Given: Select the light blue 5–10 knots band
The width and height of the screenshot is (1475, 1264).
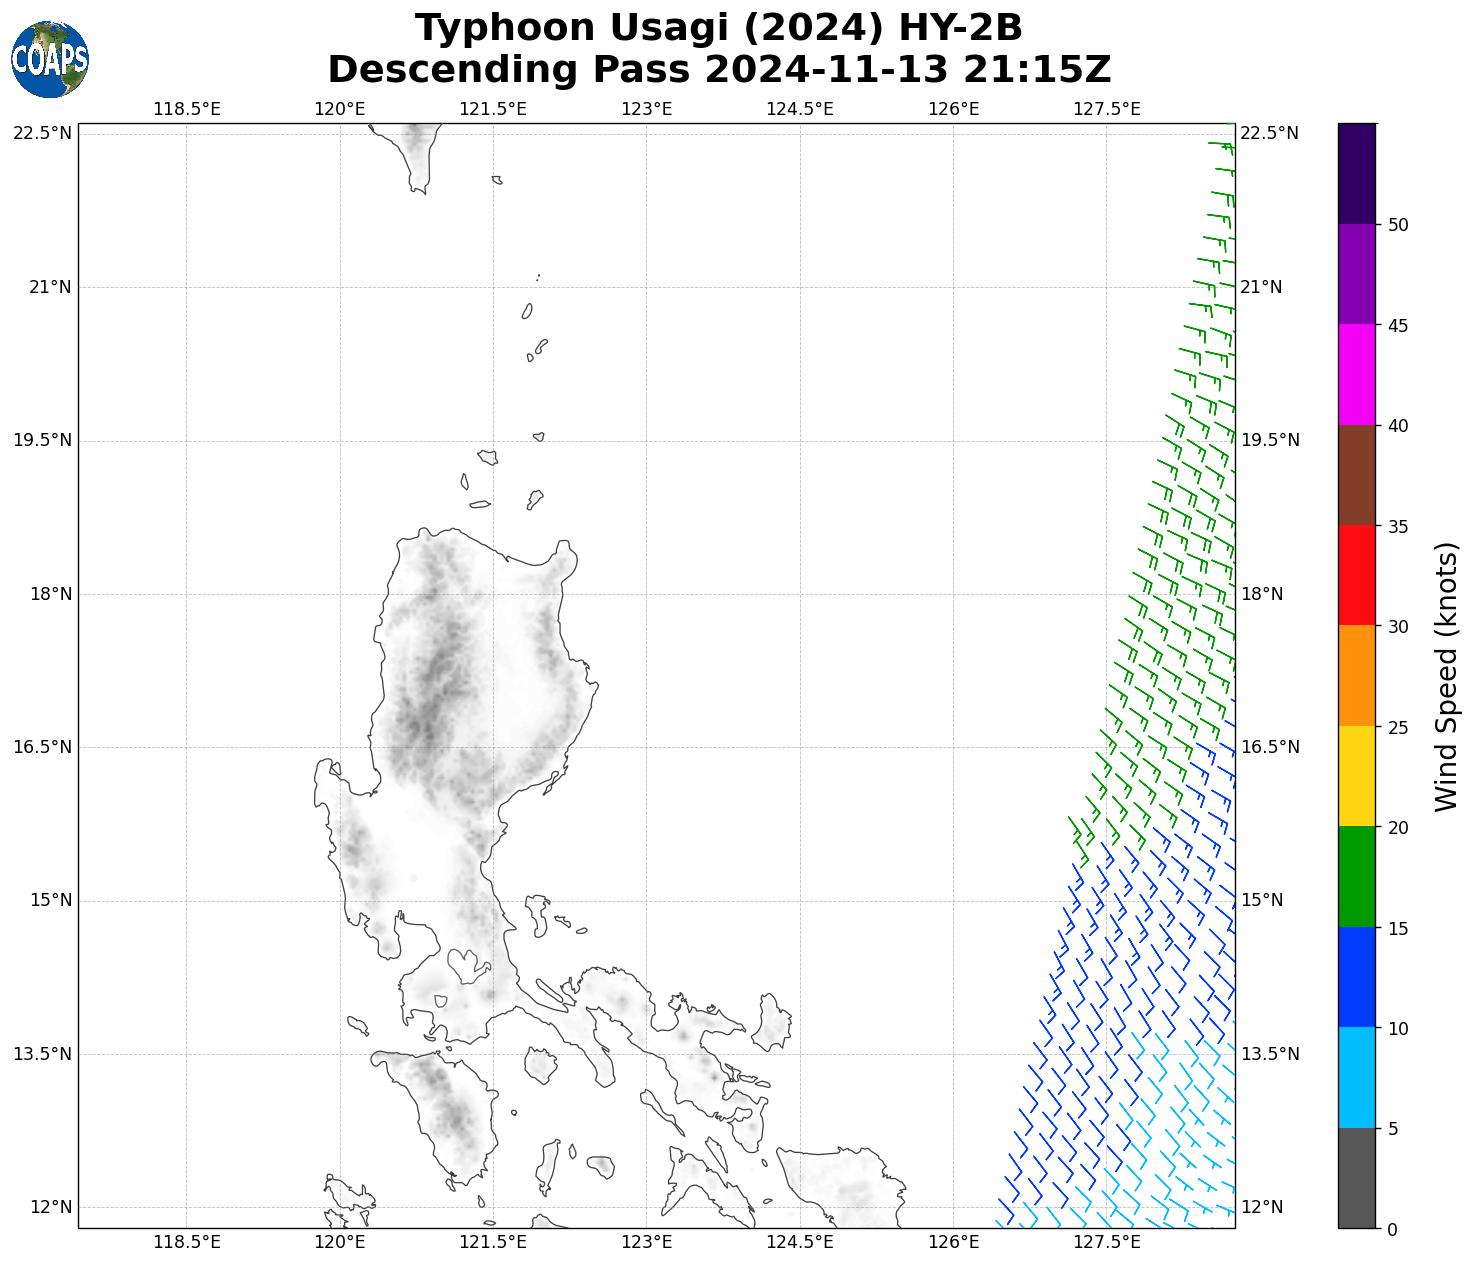Looking at the screenshot, I should (x=1356, y=1078).
